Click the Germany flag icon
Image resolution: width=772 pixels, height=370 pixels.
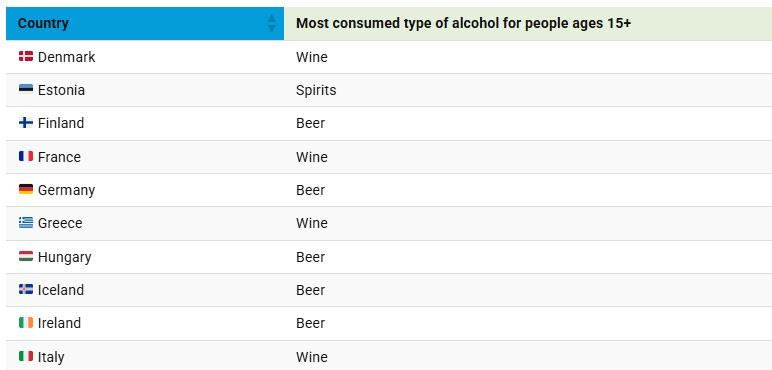tap(26, 189)
